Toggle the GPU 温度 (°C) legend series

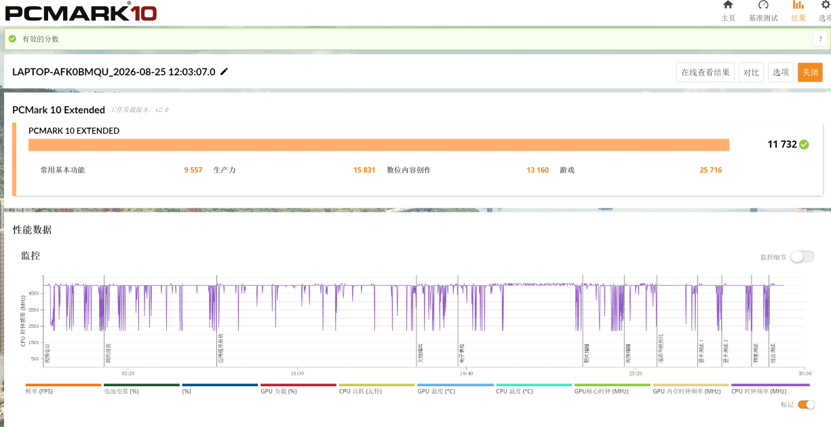(x=455, y=389)
